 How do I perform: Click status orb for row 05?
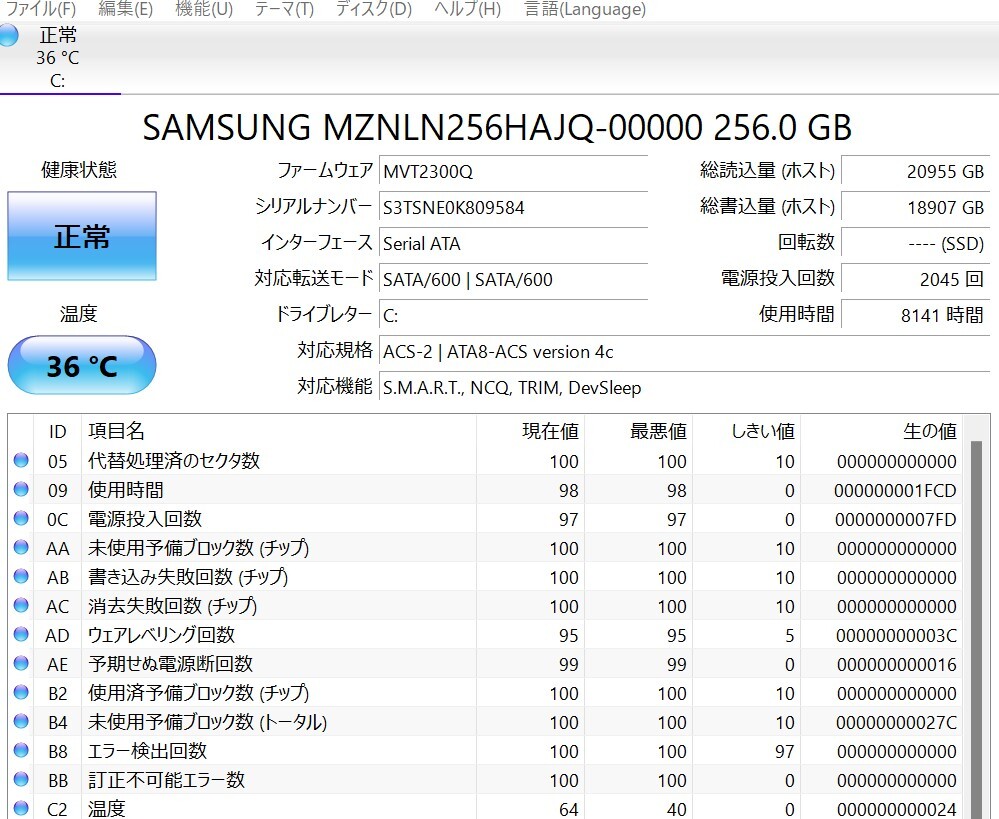[x=21, y=460]
